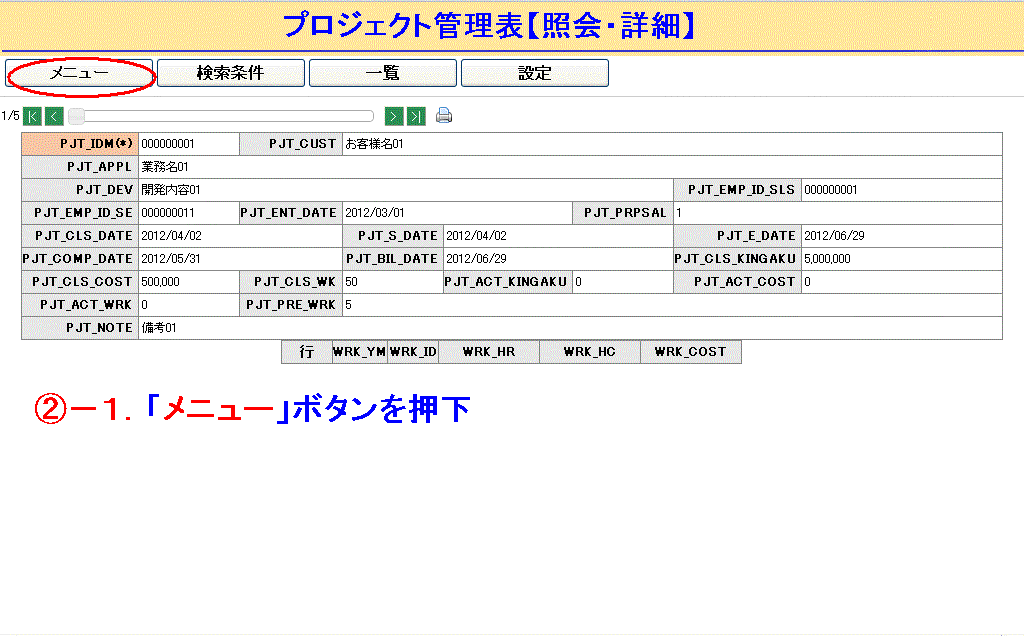Click the printer icon
Viewport: 1024px width, 636px height.
[x=444, y=116]
